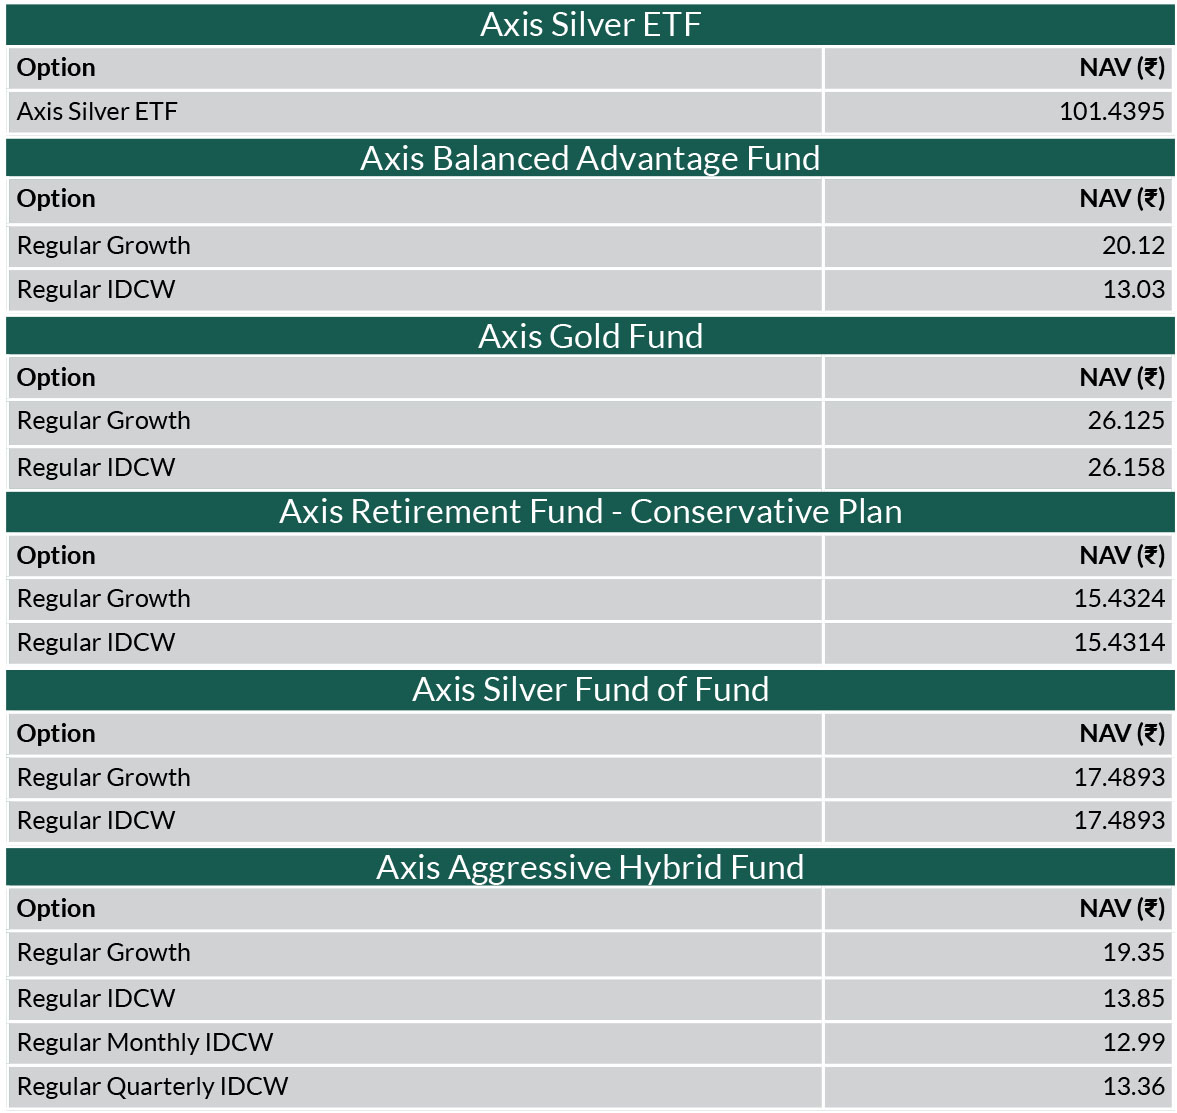Click NAV value 101.4395

(x=1112, y=112)
